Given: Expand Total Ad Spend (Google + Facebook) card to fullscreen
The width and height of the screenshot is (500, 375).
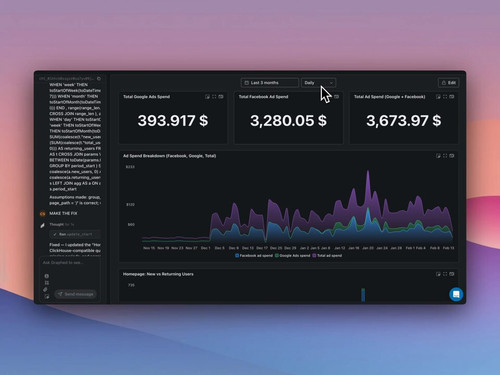Looking at the screenshot, I should [445, 97].
